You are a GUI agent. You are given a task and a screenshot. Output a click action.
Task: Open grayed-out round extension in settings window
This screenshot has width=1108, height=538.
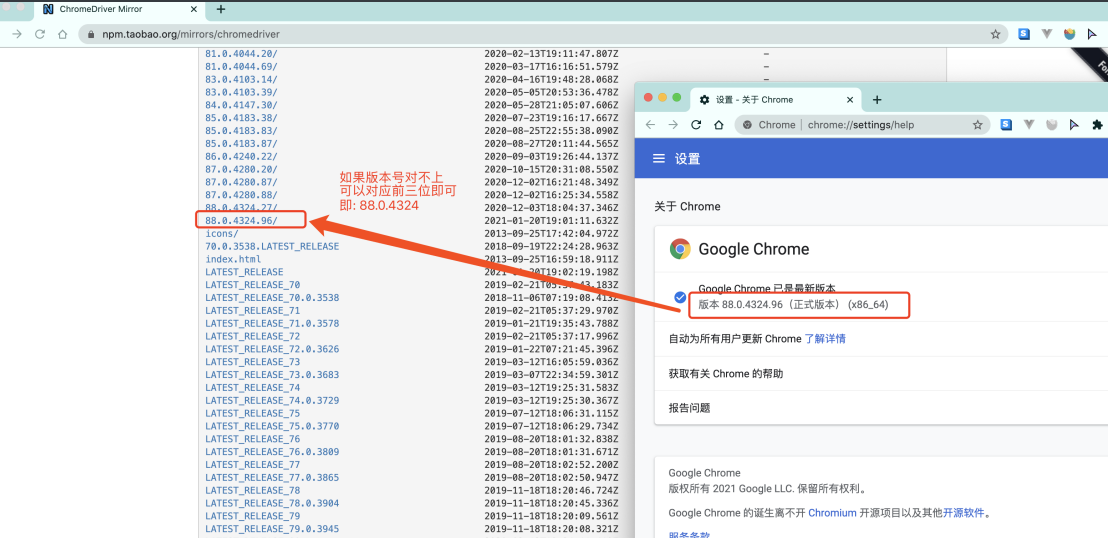coord(1051,124)
